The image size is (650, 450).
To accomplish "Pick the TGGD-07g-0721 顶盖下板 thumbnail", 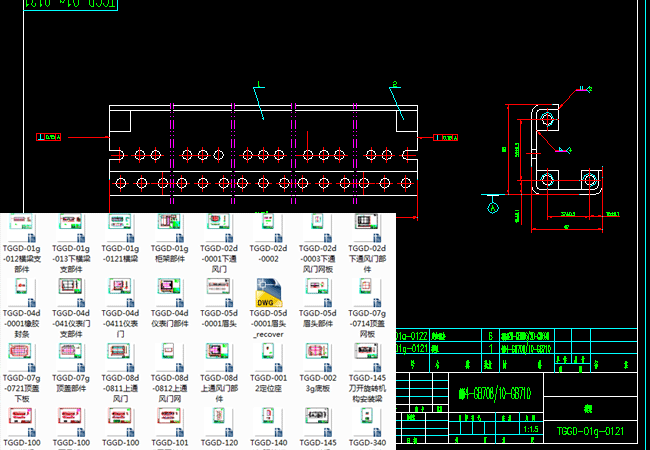I will click(x=20, y=352).
